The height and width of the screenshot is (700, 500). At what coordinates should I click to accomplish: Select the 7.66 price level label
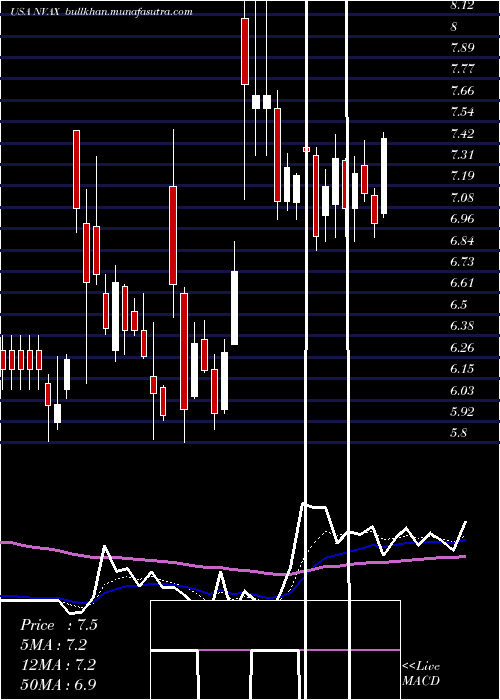[x=462, y=91]
